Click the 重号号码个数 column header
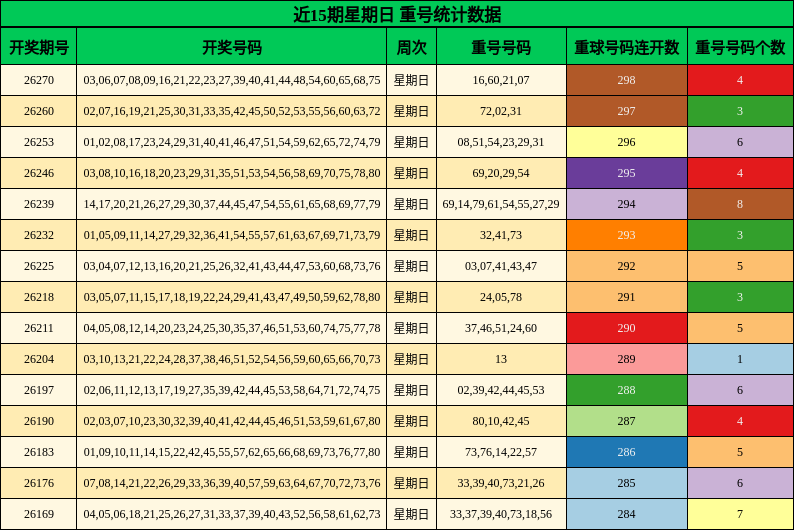This screenshot has height=530, width=794. pos(740,47)
